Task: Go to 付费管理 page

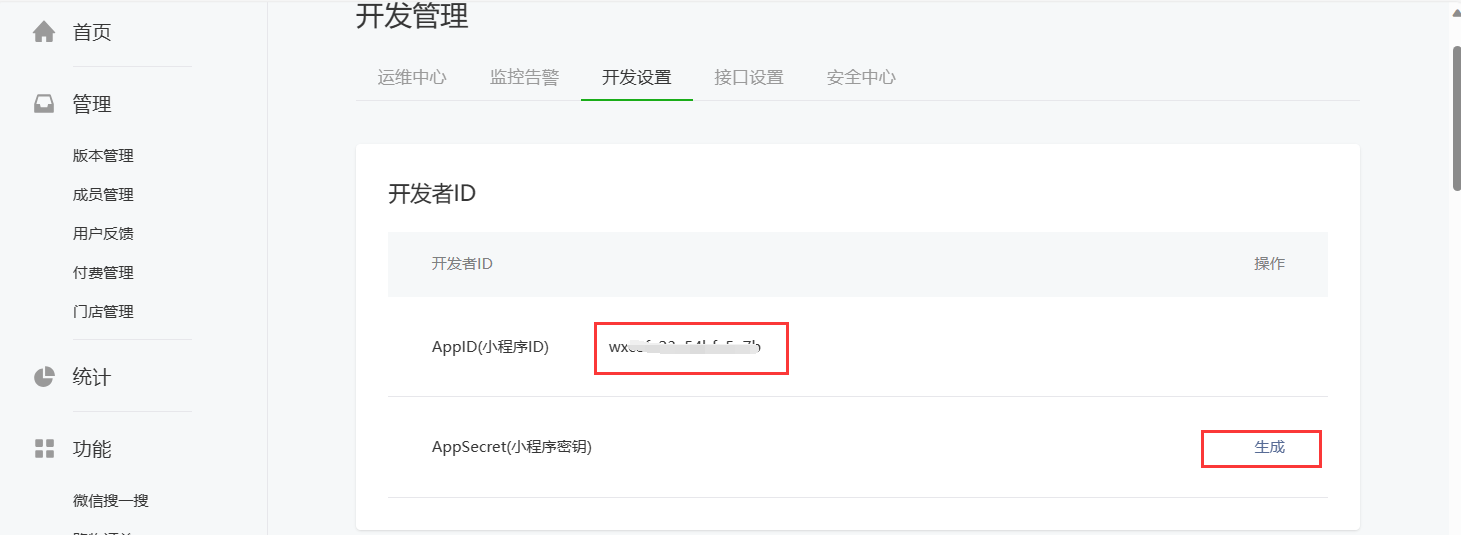Action: click(103, 273)
